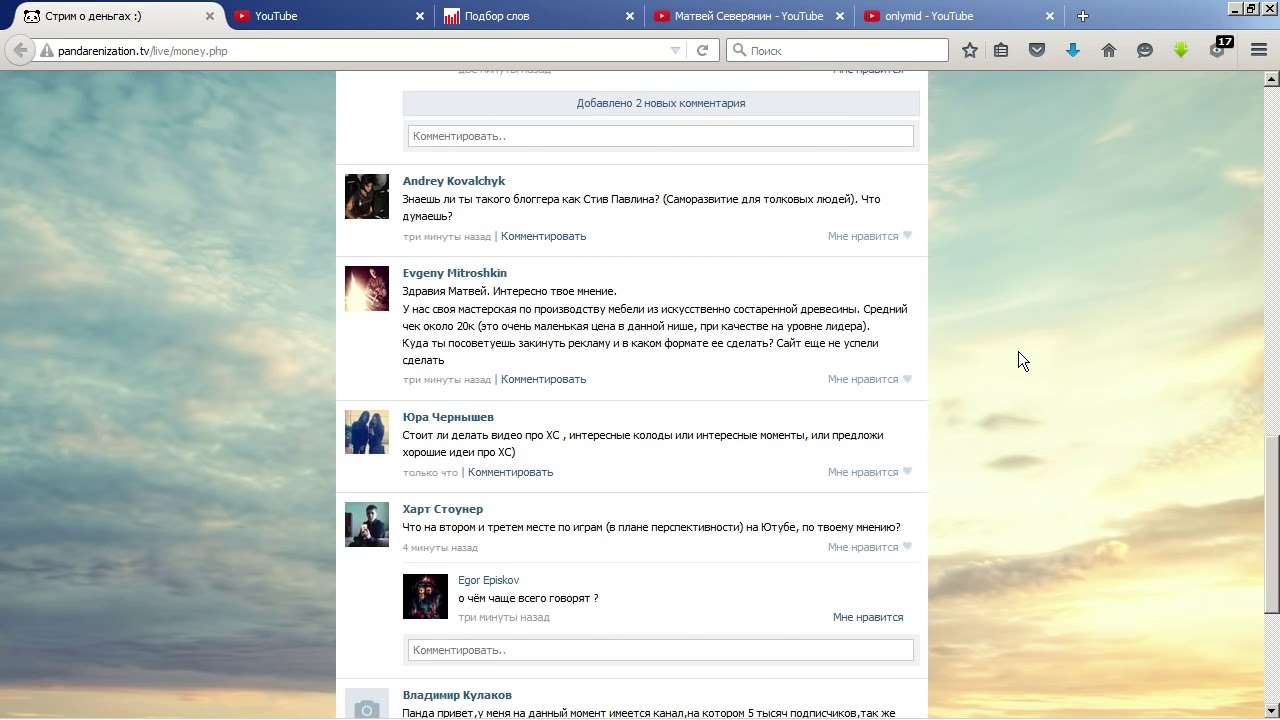Click Комментировать under Юра Чернышев's post
The height and width of the screenshot is (720, 1280).
pyautogui.click(x=510, y=472)
